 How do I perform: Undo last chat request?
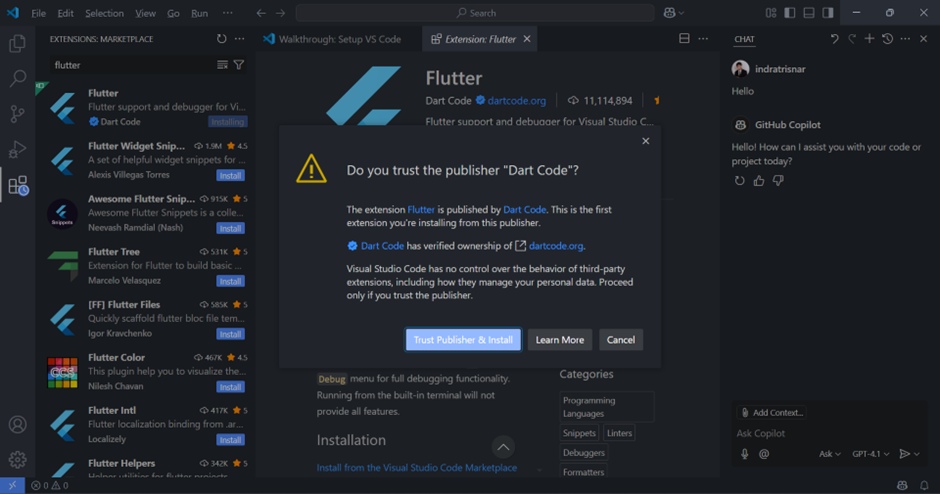tap(834, 38)
